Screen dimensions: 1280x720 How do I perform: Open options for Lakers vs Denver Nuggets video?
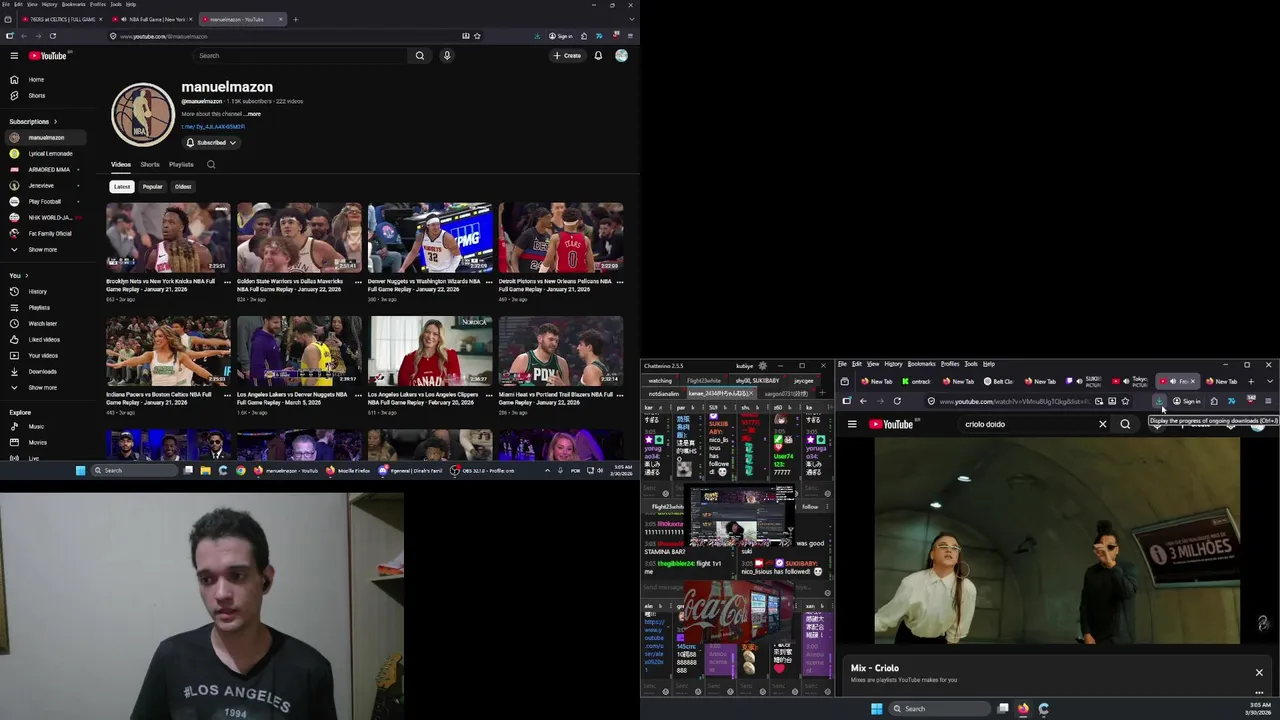(358, 395)
